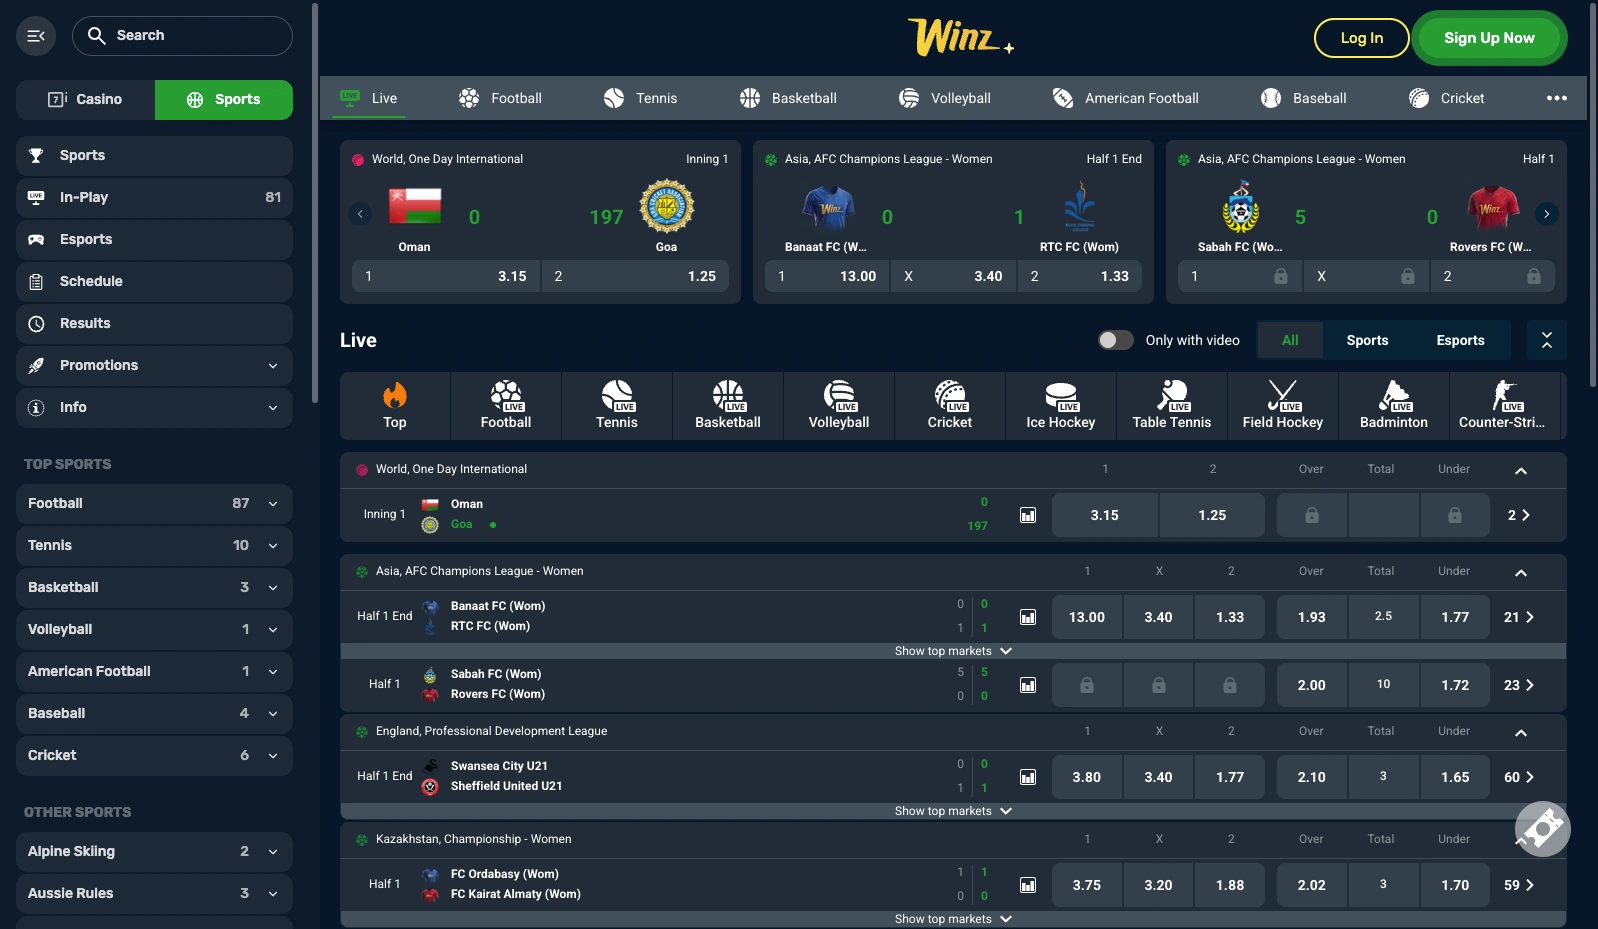Show next featured match card
This screenshot has height=929, width=1598.
click(x=1547, y=214)
